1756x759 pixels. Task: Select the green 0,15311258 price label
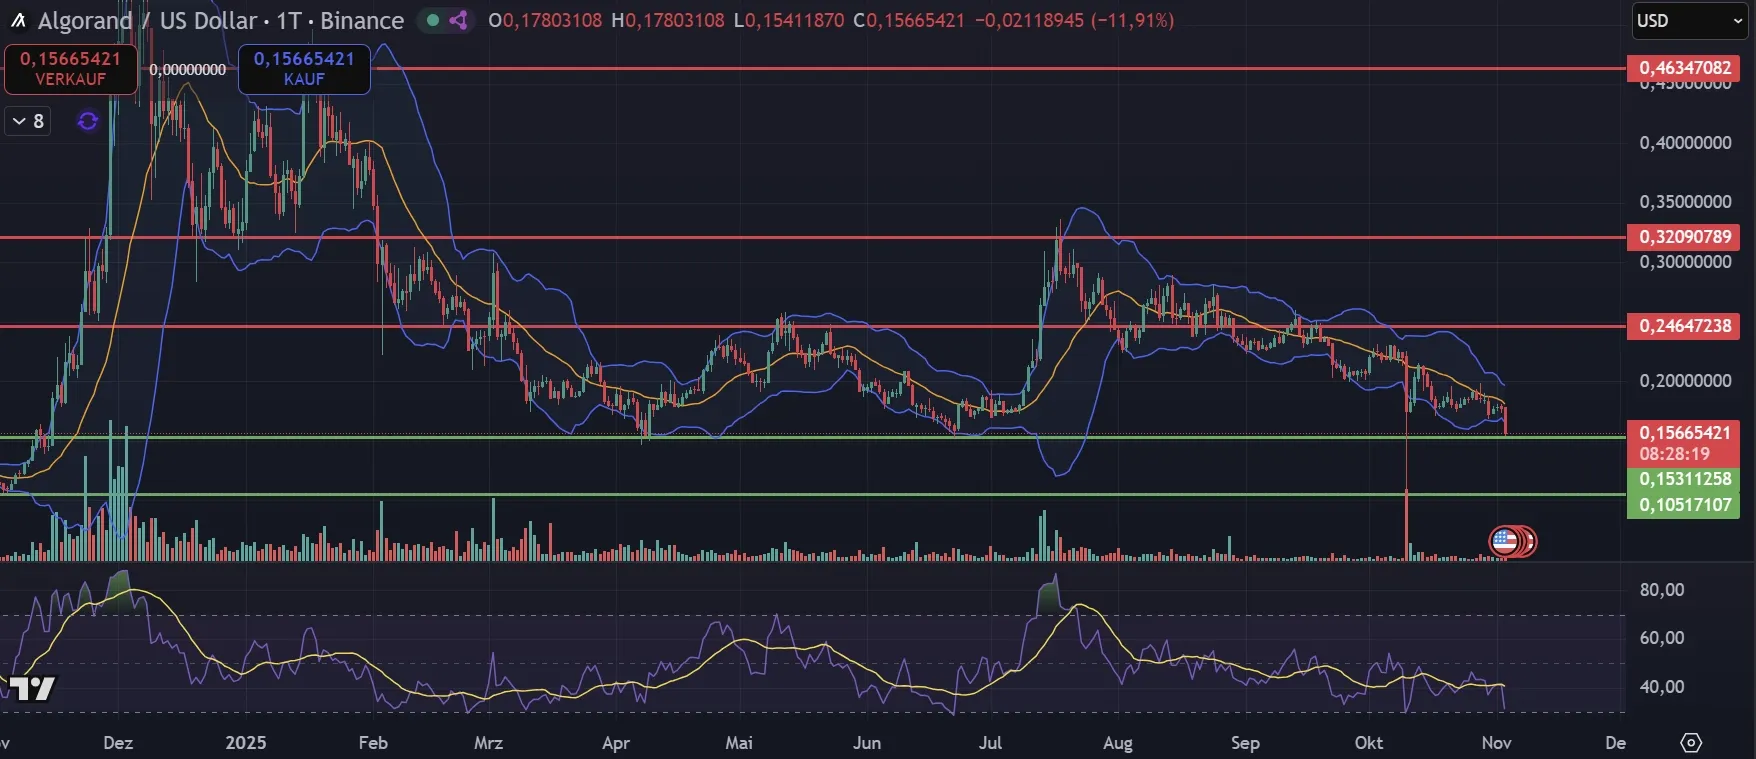tap(1684, 479)
